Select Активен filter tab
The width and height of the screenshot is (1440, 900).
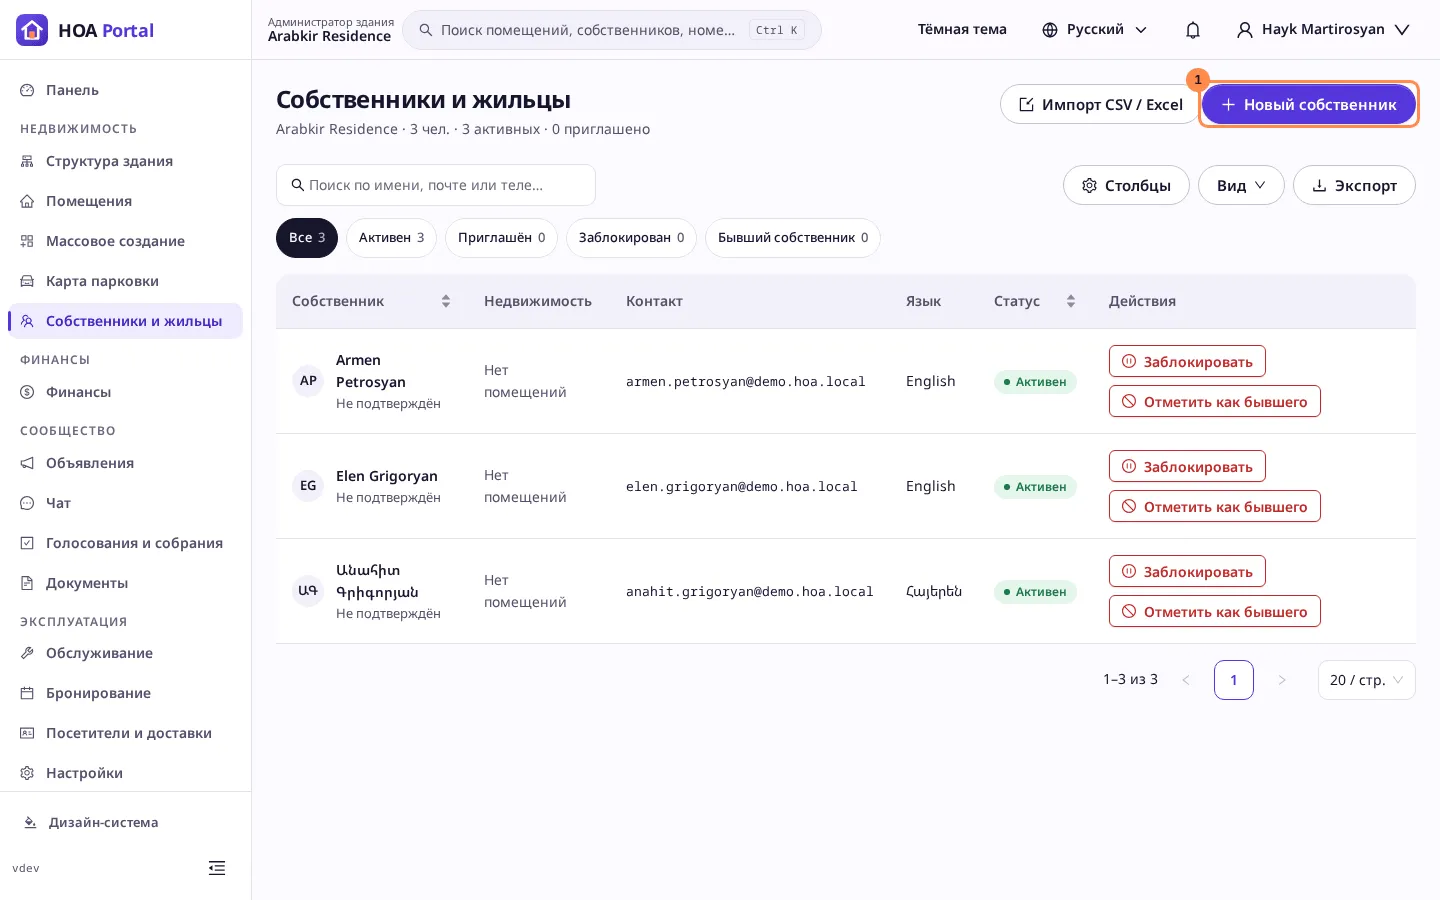pos(391,238)
